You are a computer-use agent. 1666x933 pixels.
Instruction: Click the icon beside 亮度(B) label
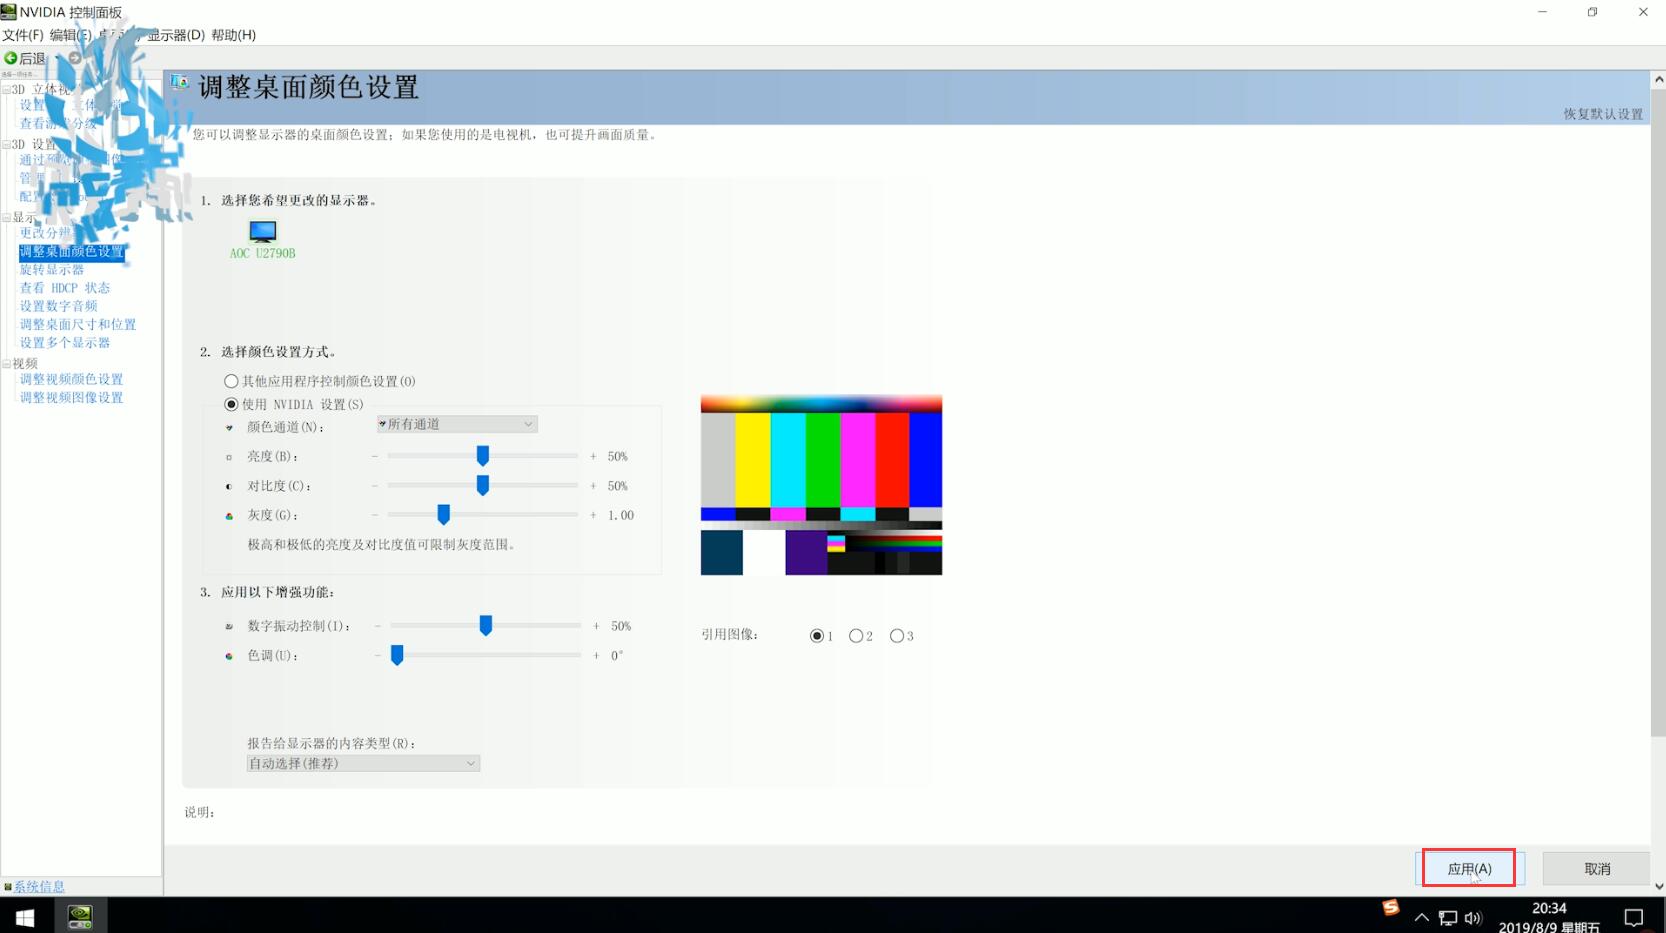(x=229, y=457)
